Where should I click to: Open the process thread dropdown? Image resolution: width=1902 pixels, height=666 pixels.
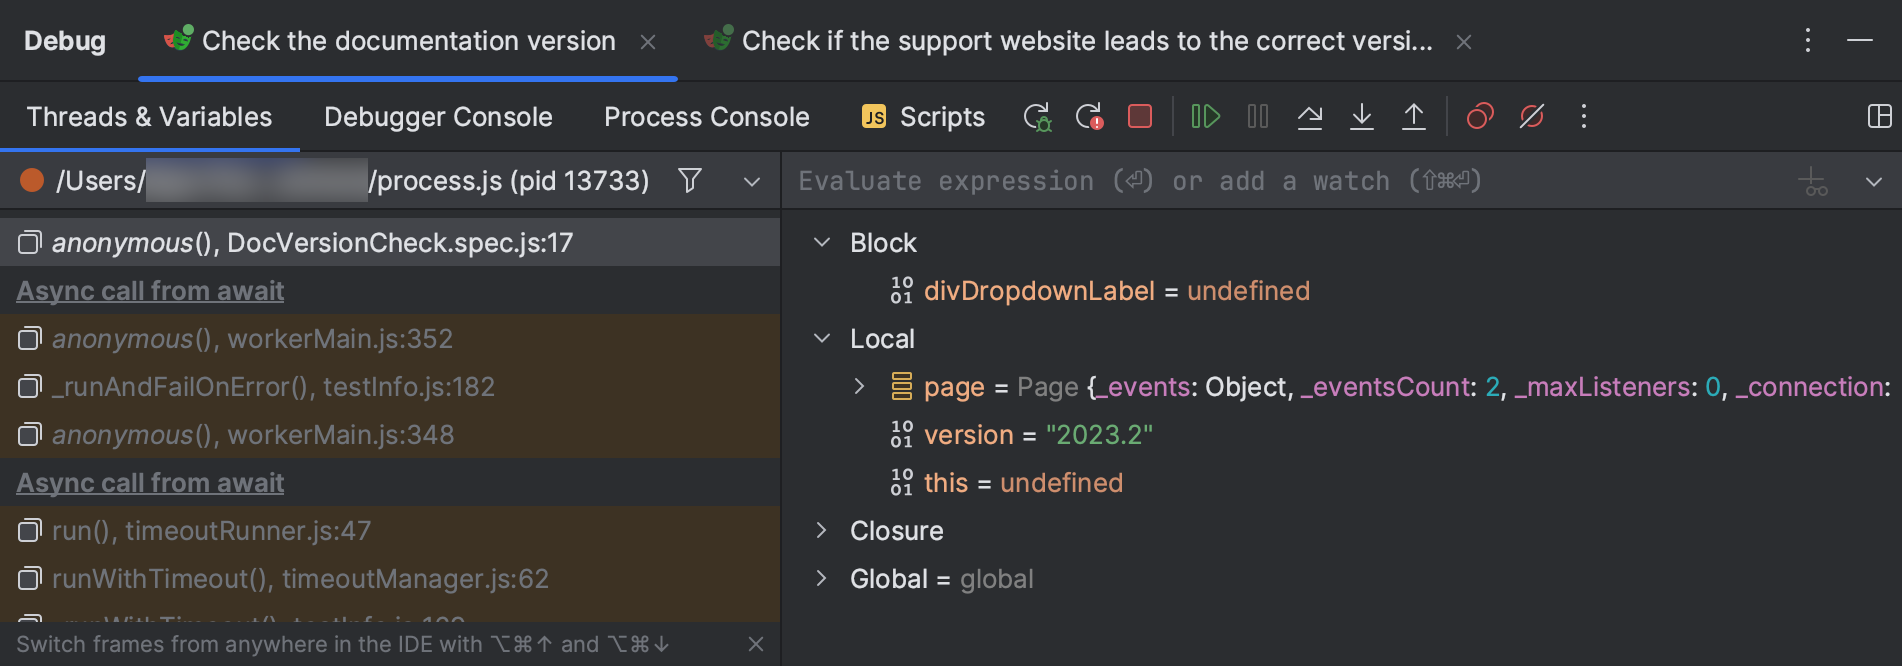coord(752,182)
